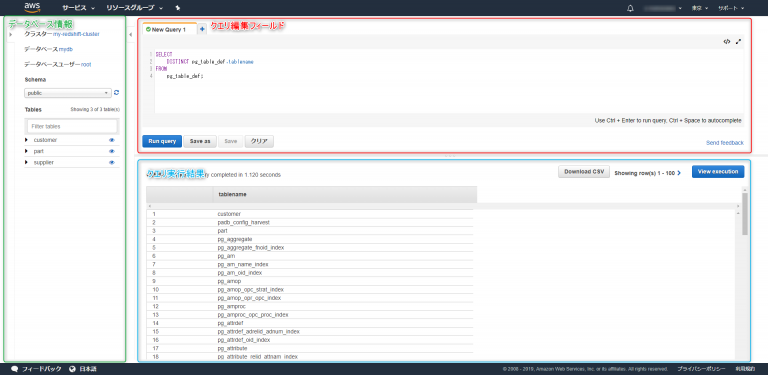The image size is (768, 375).
Task: Click the code format icon in editor
Action: 726,42
